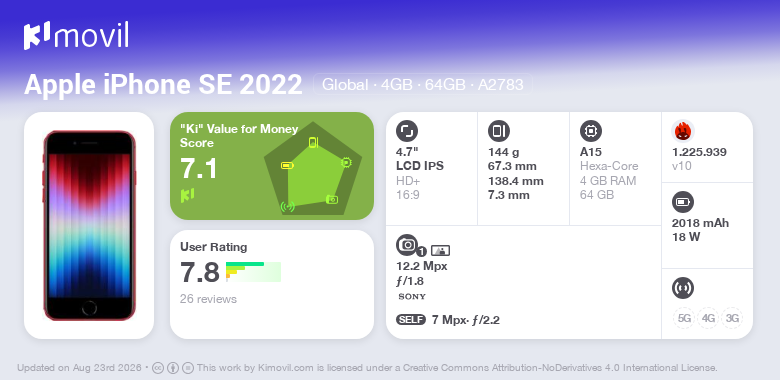Viewport: 780px width, 380px height.
Task: Click the small Ki logo under score
Action: [x=187, y=195]
